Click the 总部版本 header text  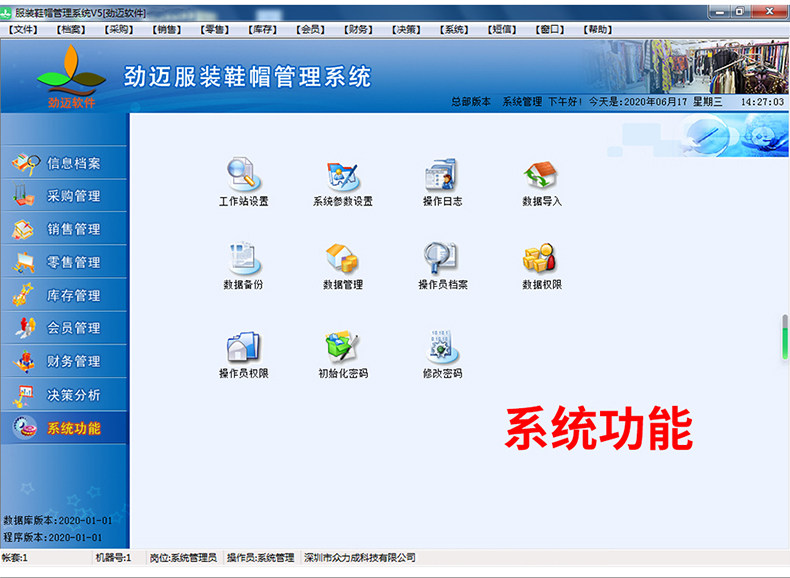[471, 102]
